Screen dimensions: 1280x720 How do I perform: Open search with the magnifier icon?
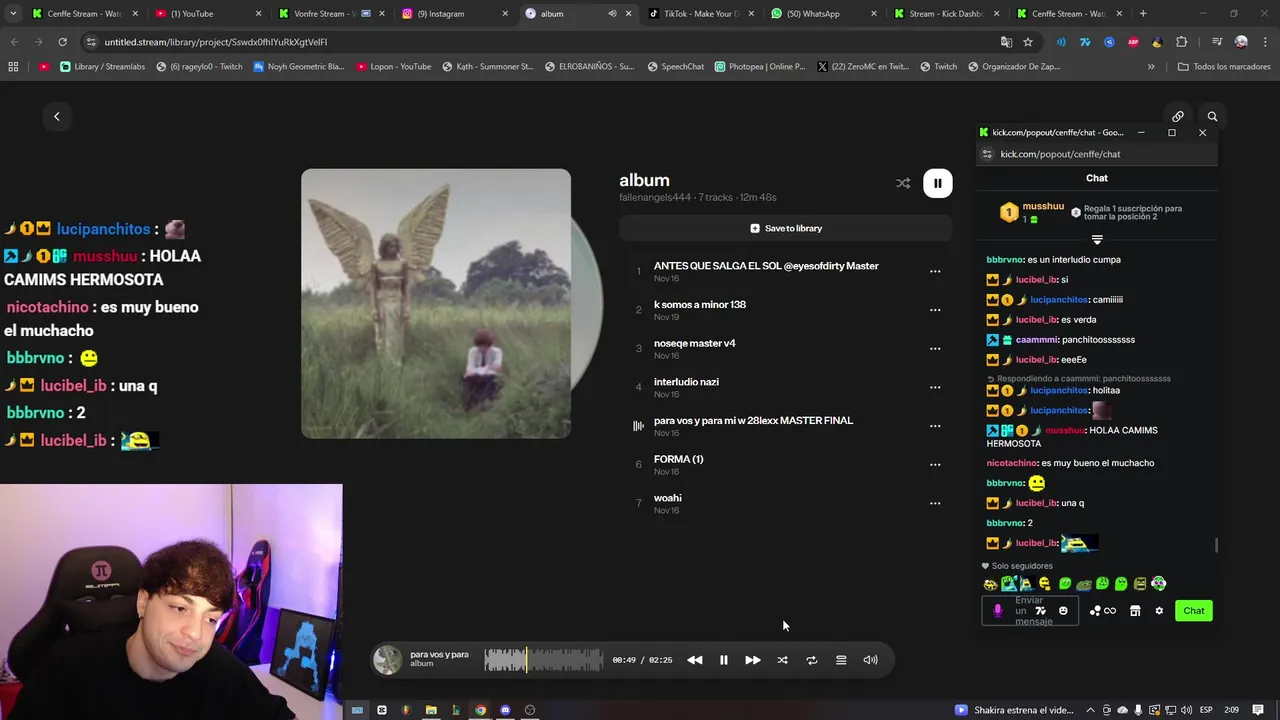[x=1212, y=116]
